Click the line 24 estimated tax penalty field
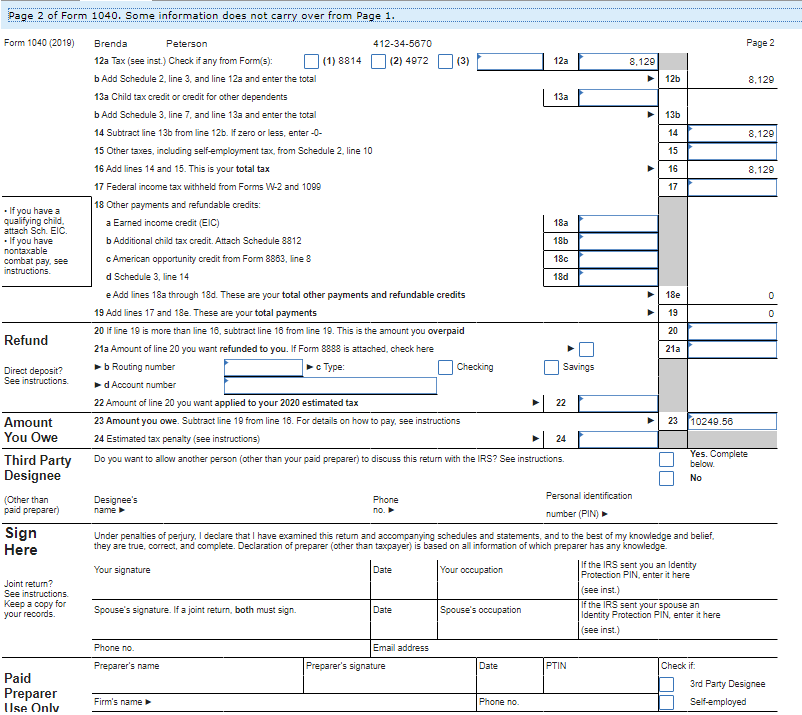Image resolution: width=802 pixels, height=715 pixels. coord(618,439)
